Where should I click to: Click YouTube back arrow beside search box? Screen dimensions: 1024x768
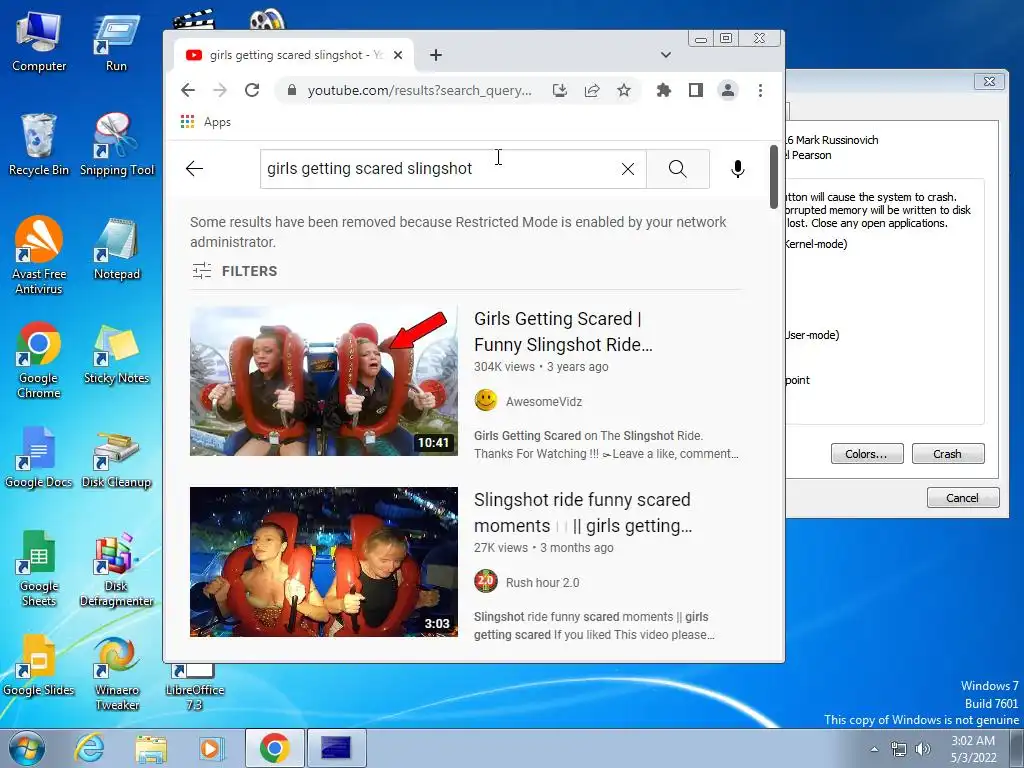pyautogui.click(x=195, y=168)
